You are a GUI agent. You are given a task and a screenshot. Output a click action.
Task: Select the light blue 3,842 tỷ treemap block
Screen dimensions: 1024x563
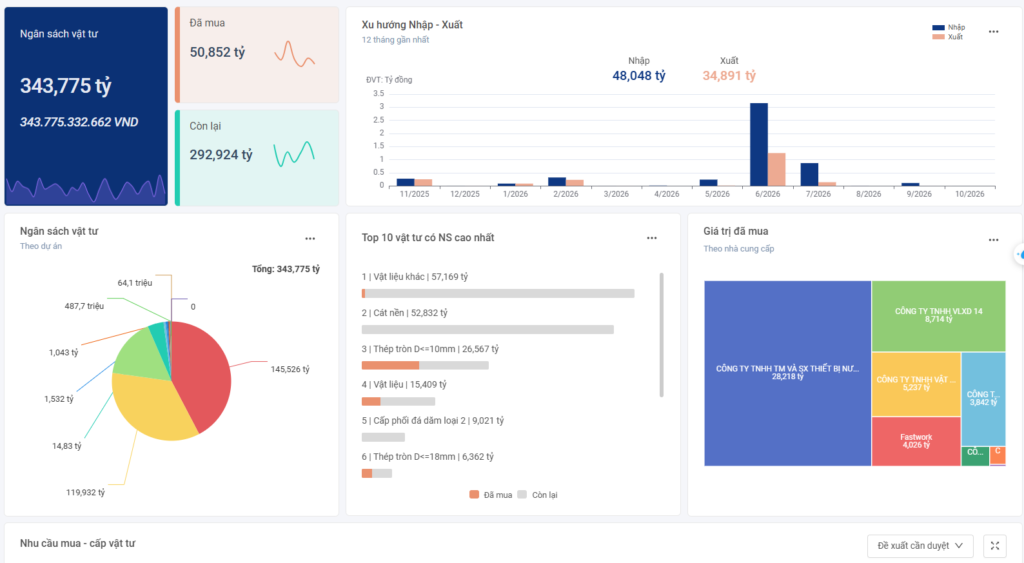(x=984, y=399)
